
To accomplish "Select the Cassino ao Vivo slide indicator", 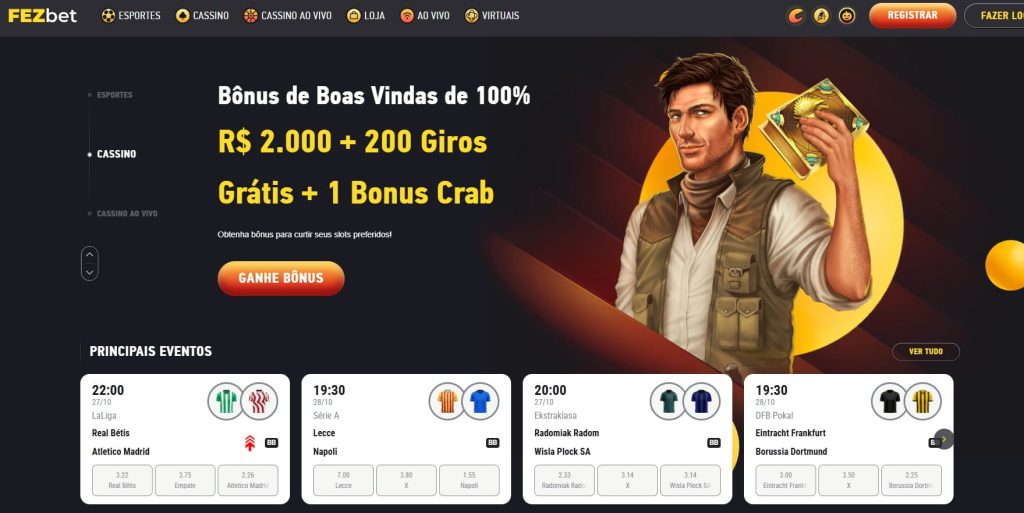I will coord(123,213).
